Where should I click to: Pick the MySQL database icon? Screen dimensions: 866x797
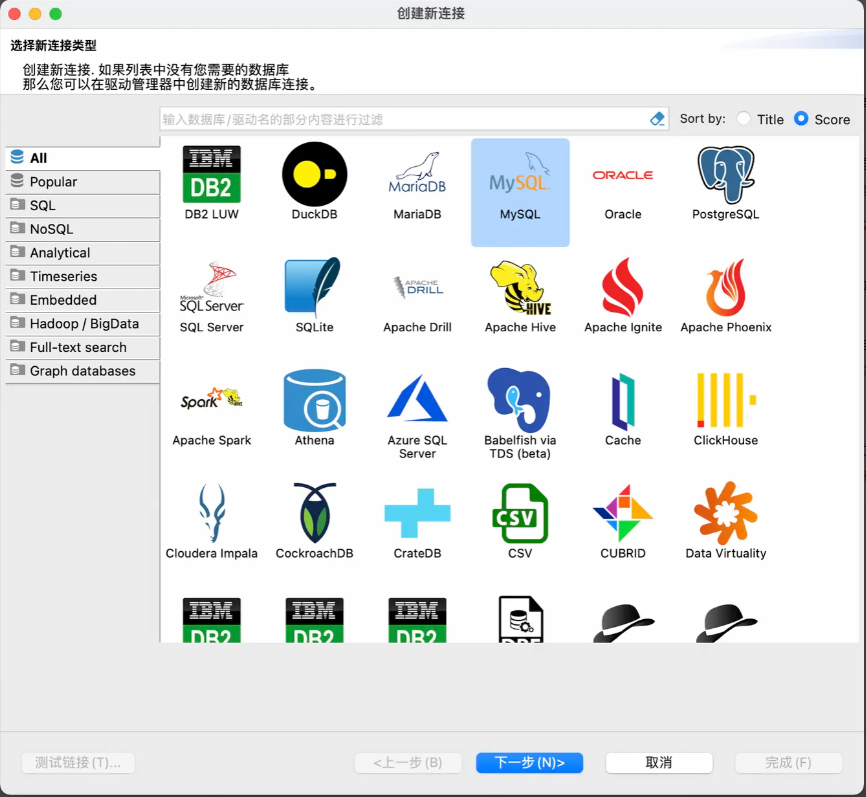coord(520,173)
